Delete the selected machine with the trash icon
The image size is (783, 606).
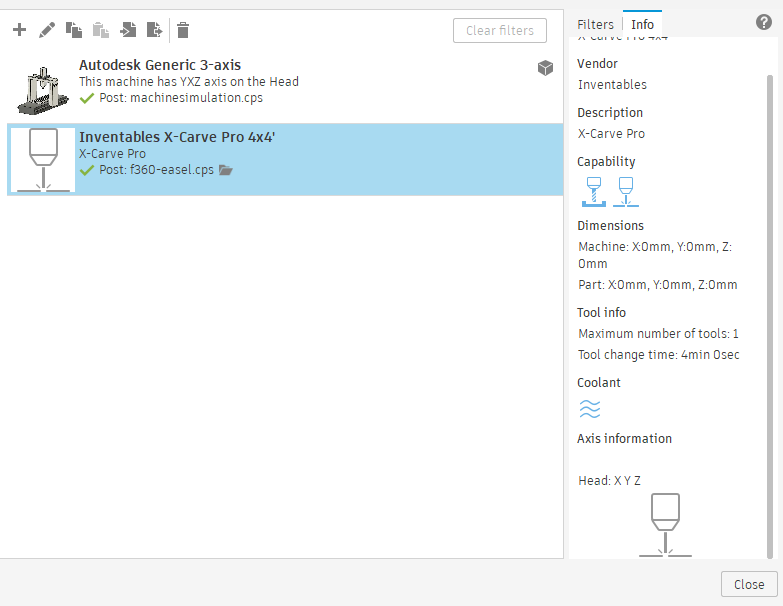183,30
